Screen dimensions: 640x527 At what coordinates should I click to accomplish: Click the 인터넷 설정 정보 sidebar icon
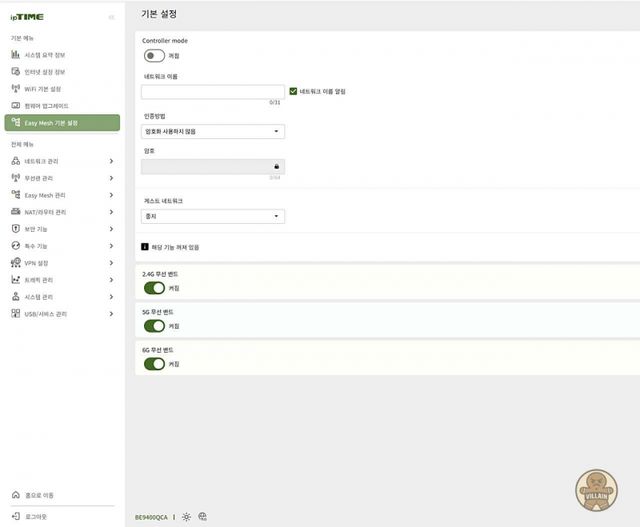(x=15, y=72)
